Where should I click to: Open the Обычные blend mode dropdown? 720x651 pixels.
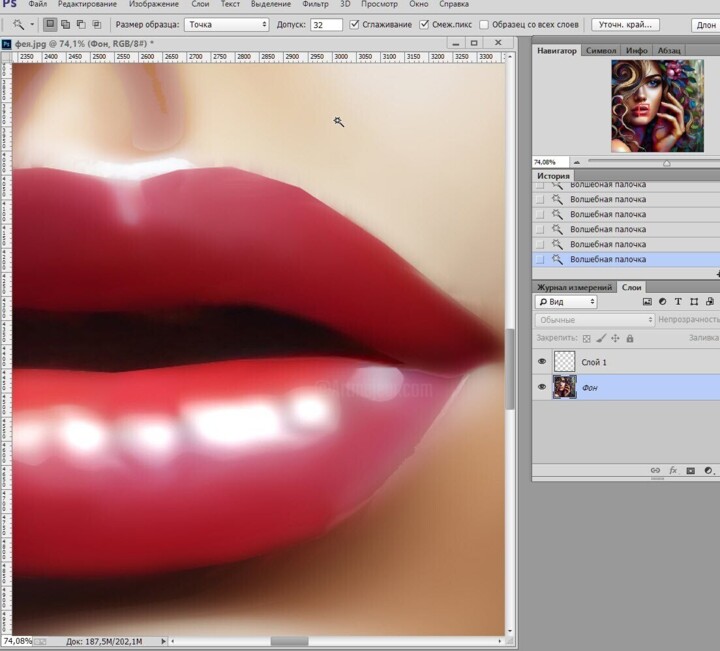(595, 320)
